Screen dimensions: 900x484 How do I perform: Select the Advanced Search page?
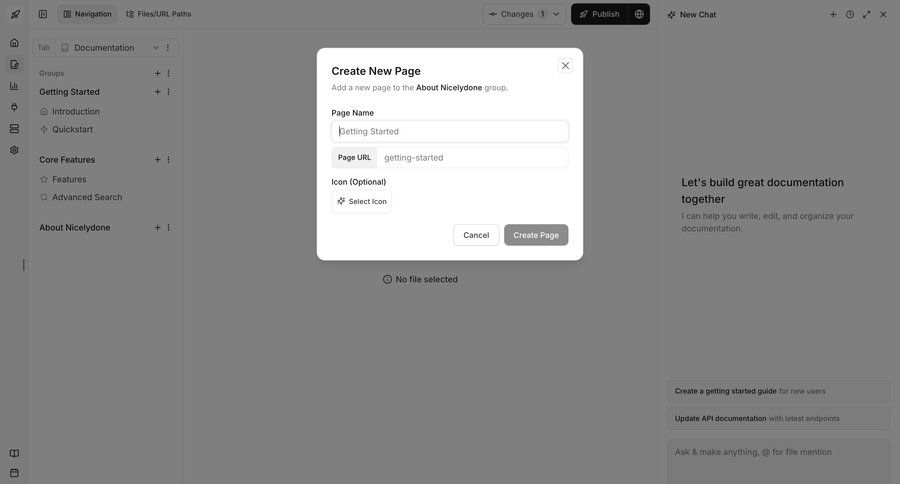pos(86,197)
